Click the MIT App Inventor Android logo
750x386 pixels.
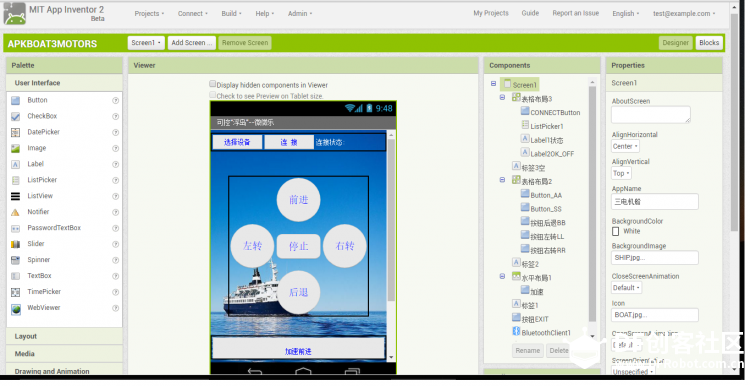click(14, 13)
